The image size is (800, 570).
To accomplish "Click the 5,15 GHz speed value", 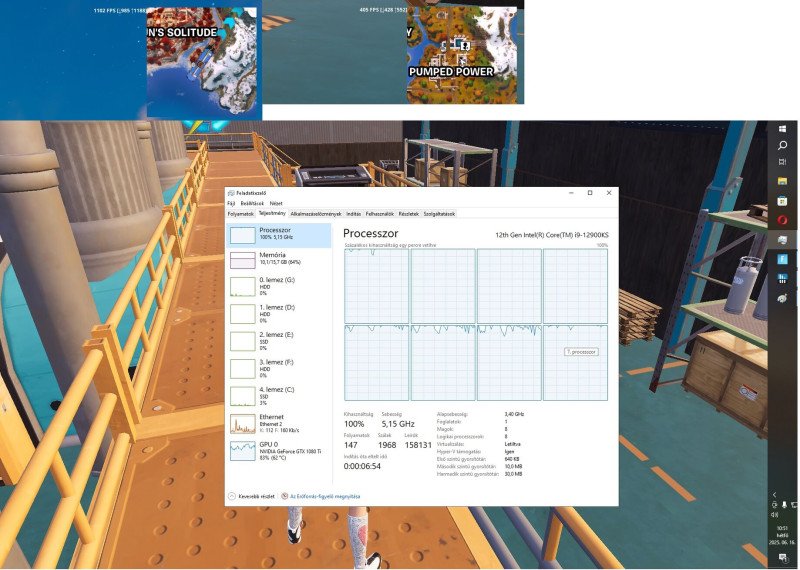I will click(398, 424).
